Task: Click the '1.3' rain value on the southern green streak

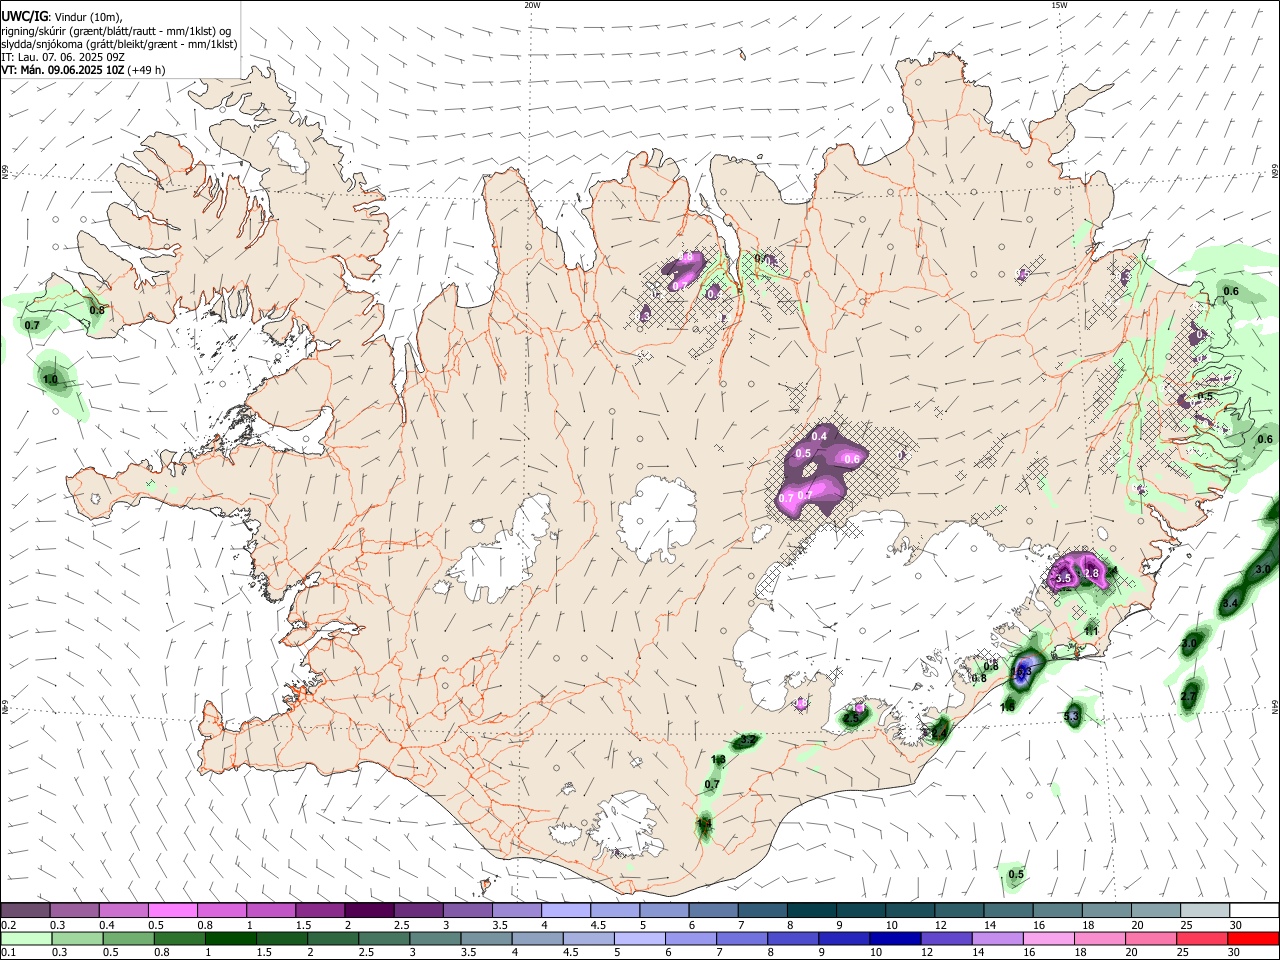Action: coord(718,760)
